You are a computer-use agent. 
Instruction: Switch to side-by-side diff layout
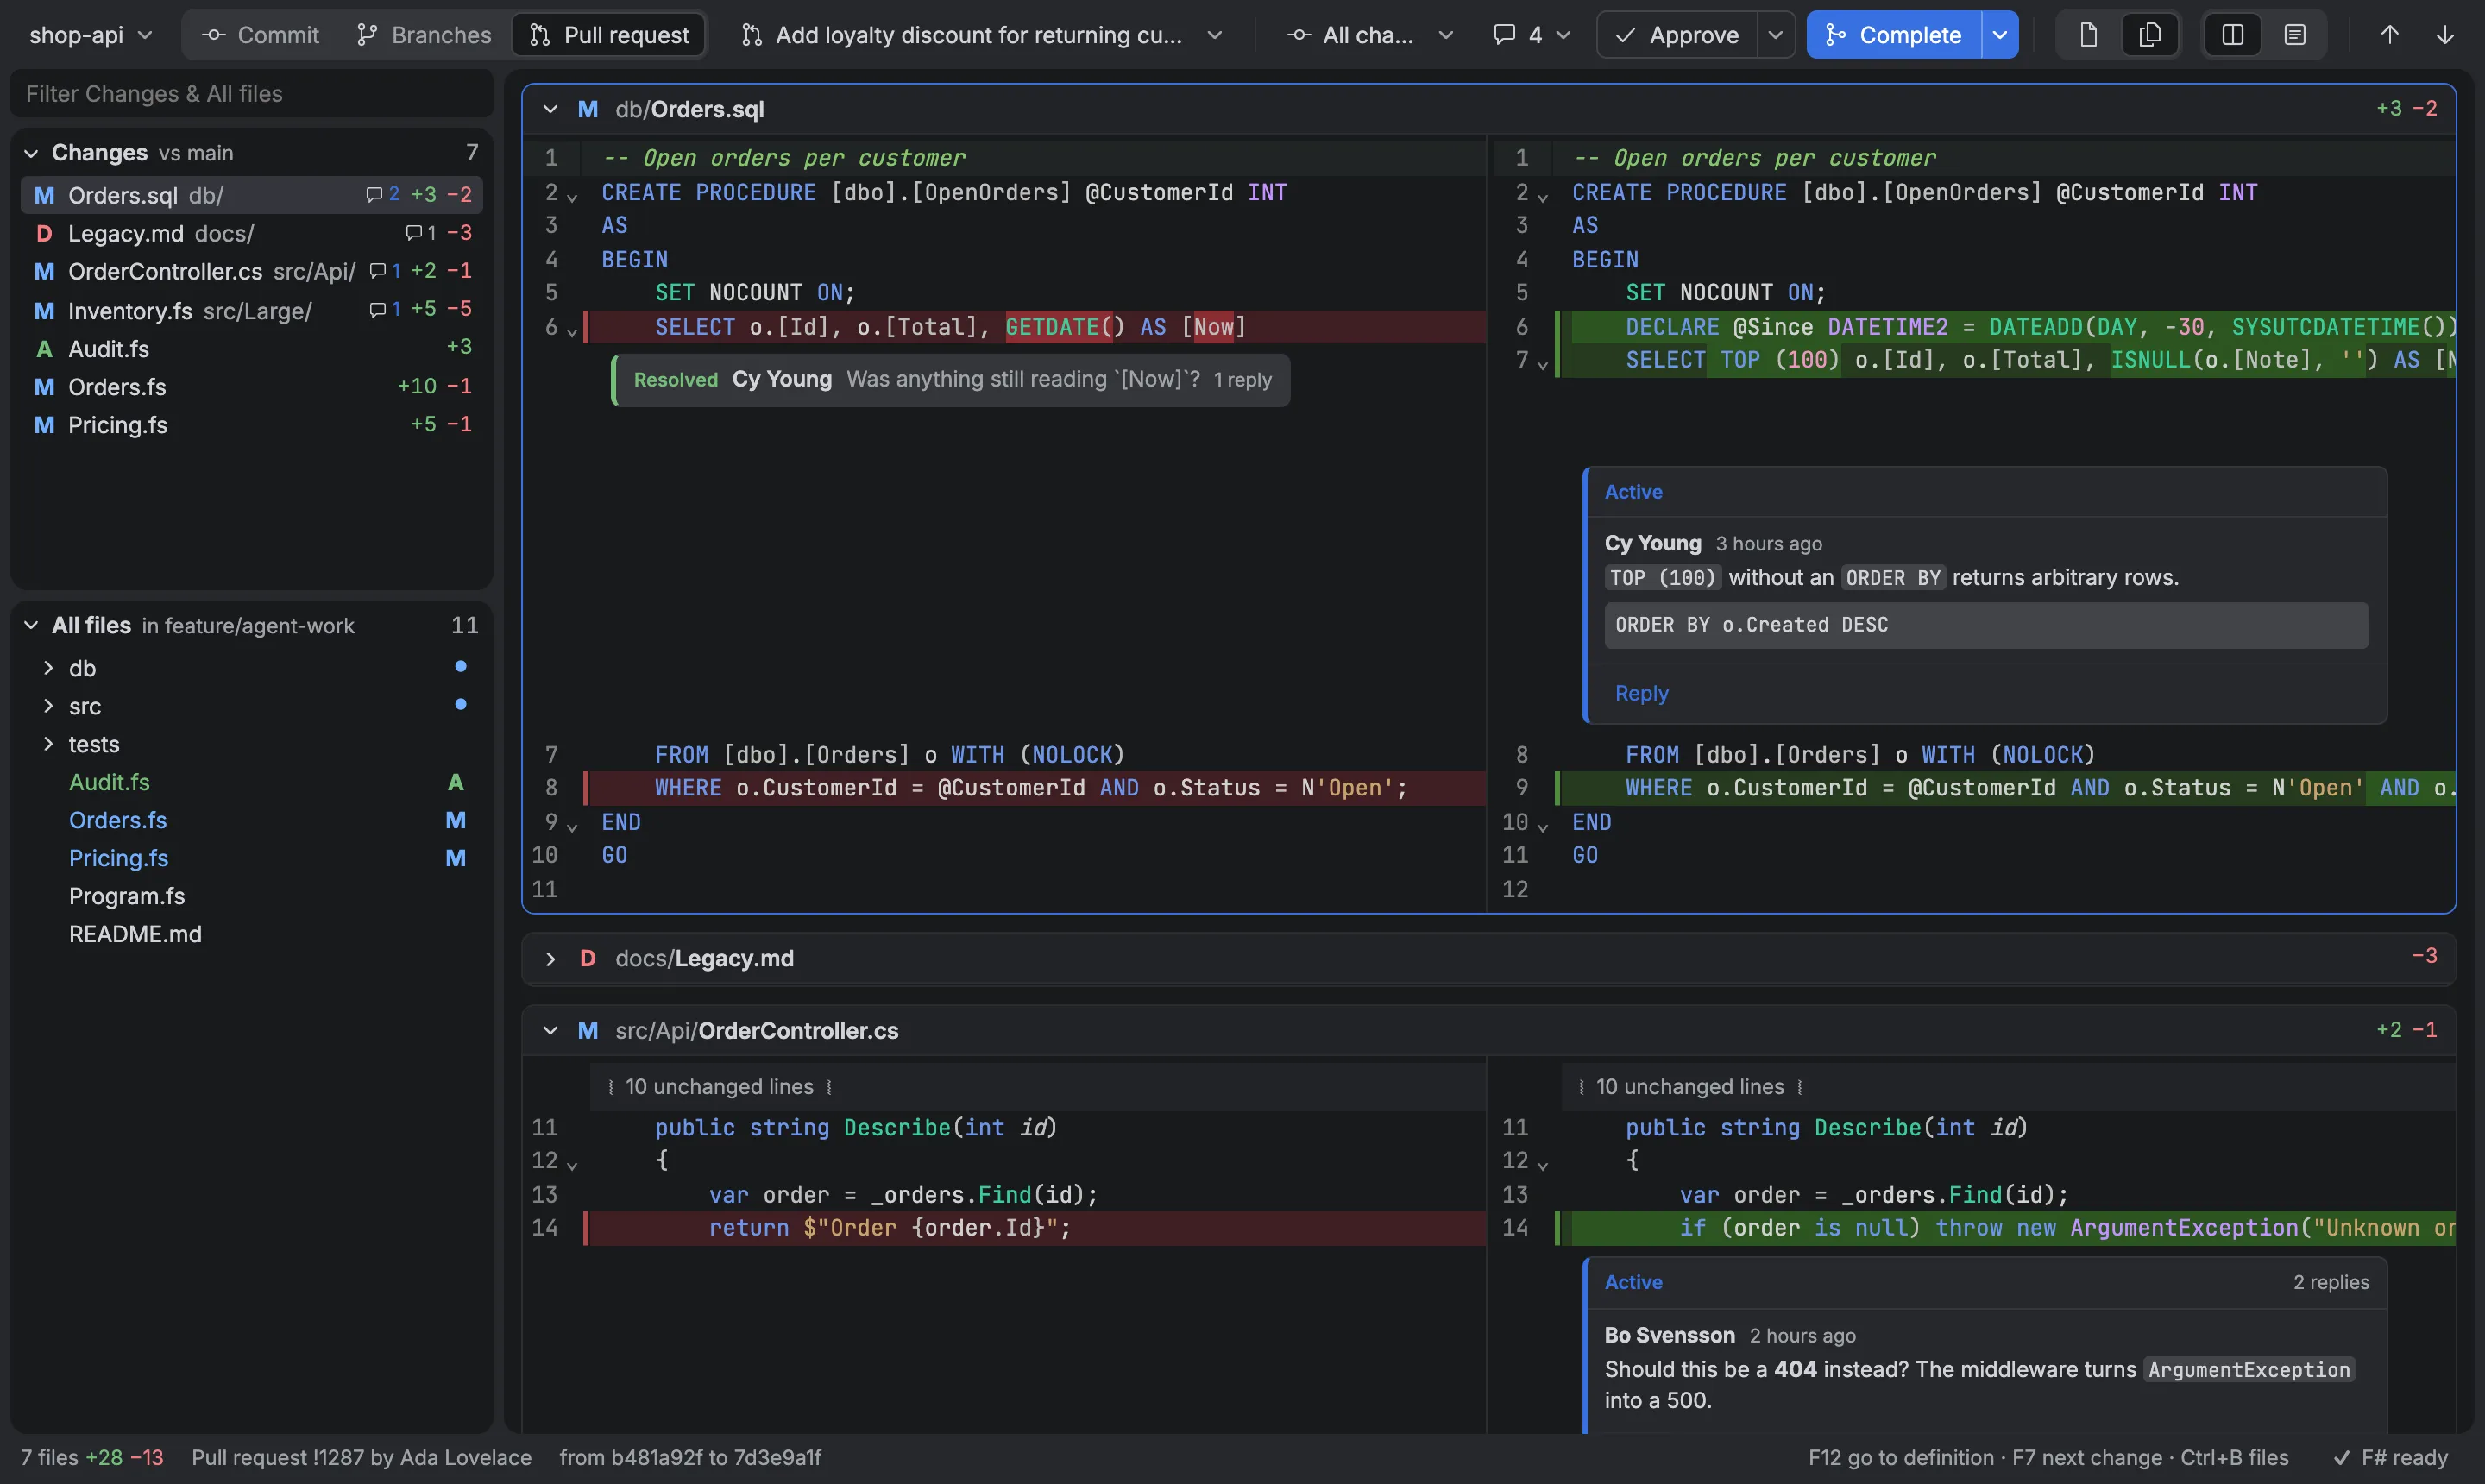coord(2232,35)
